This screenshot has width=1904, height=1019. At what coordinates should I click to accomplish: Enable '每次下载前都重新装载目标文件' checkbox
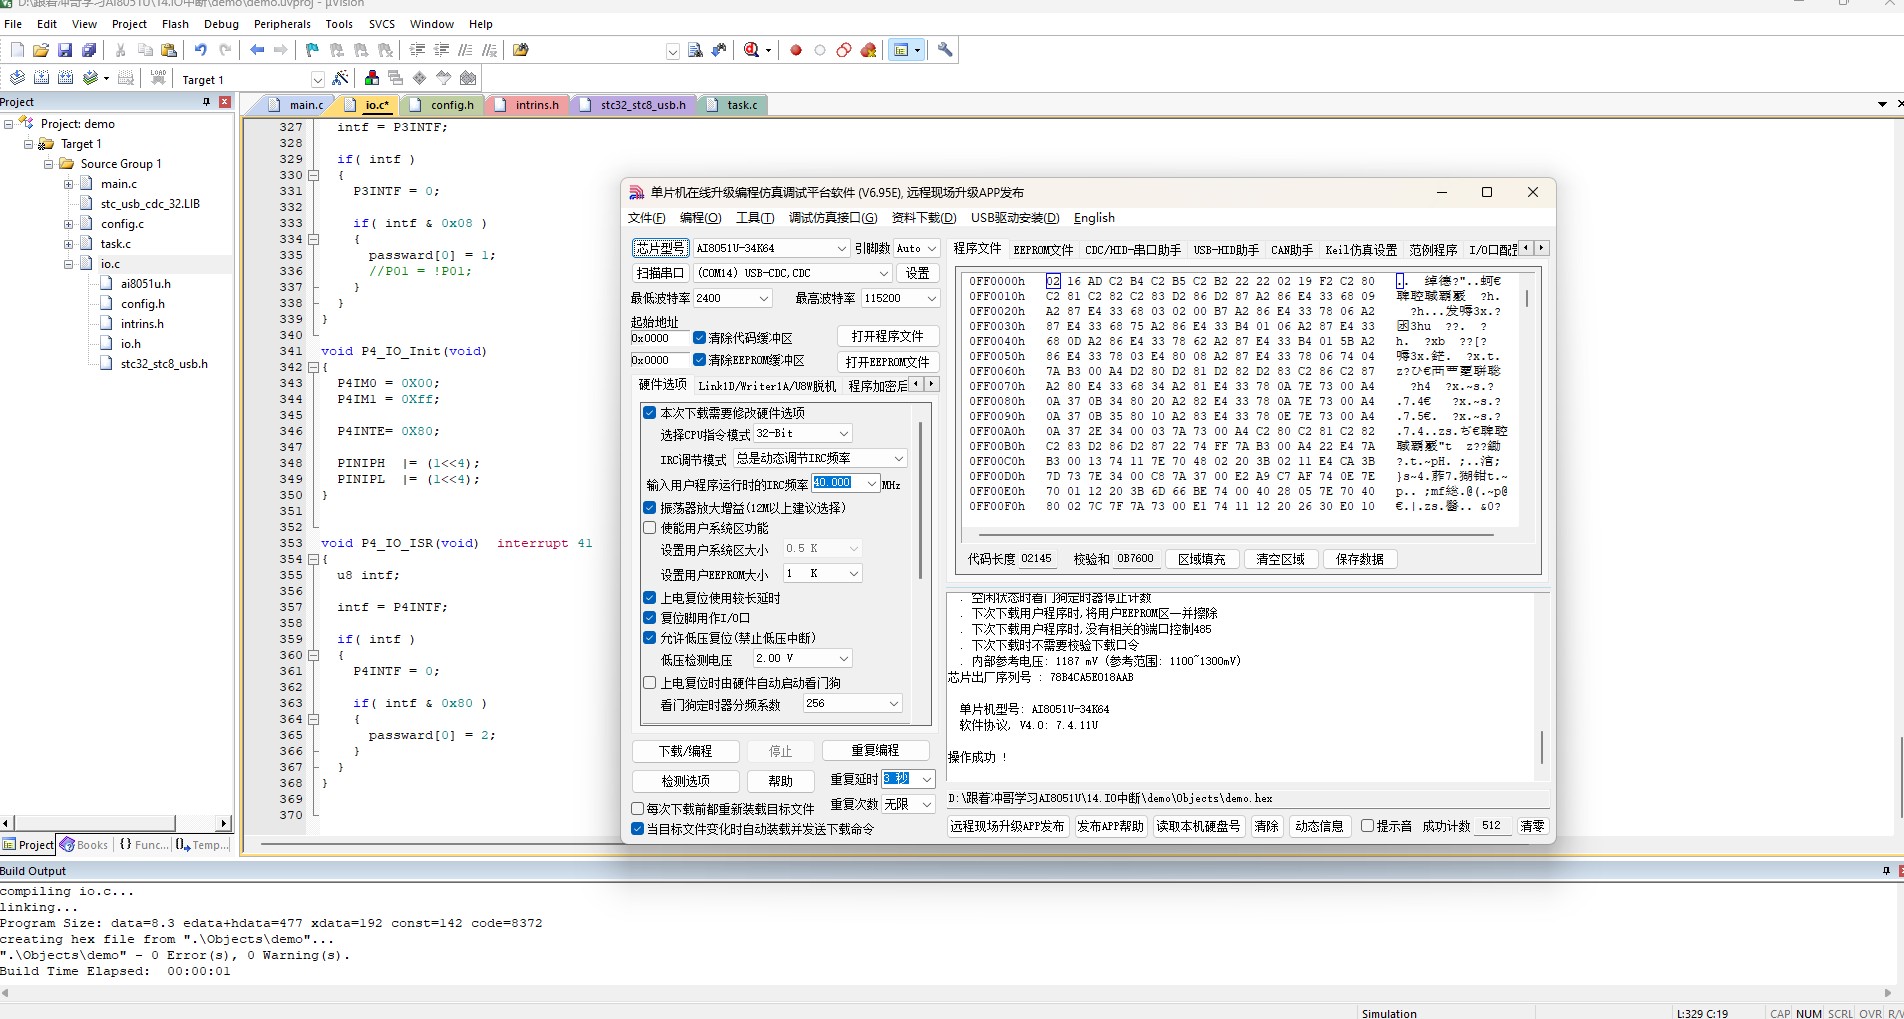pyautogui.click(x=638, y=809)
